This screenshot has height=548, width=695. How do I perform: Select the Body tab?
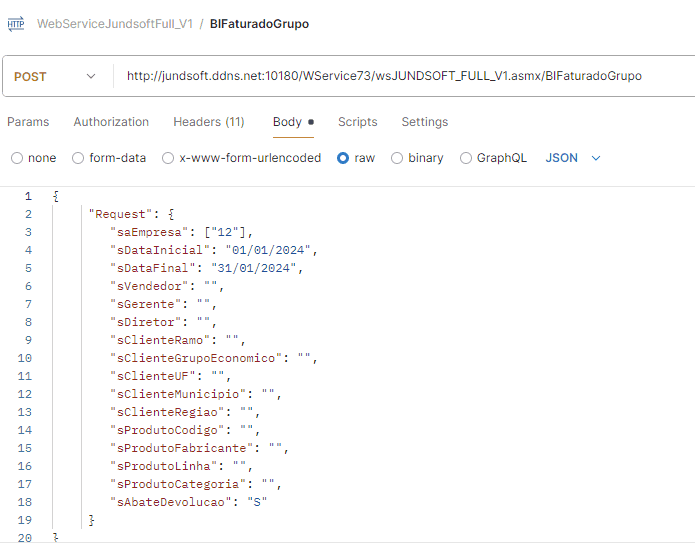click(x=287, y=122)
